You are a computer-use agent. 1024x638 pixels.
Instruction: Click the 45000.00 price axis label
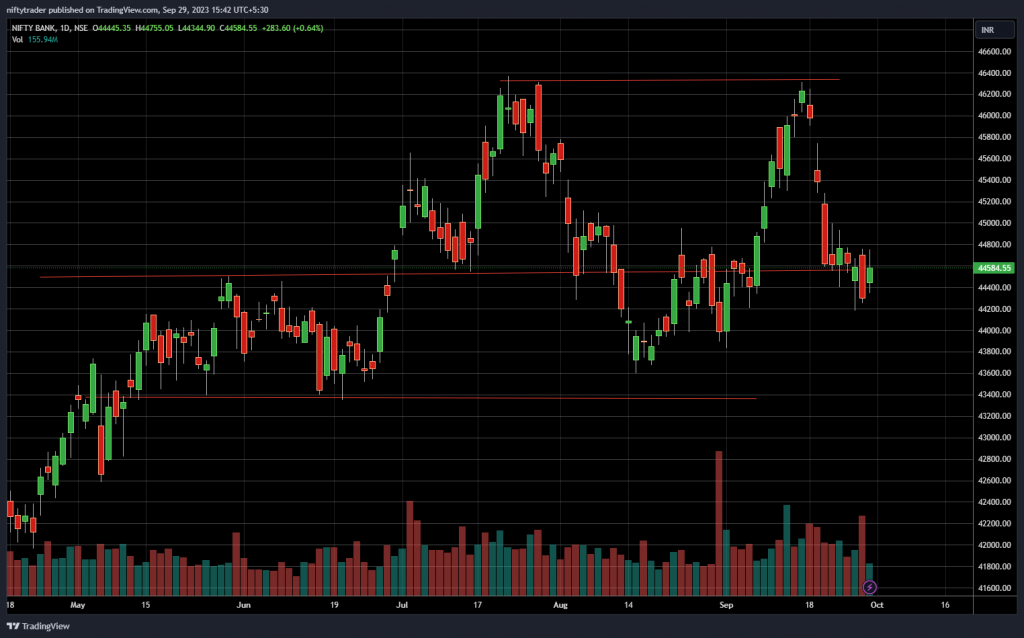[995, 223]
